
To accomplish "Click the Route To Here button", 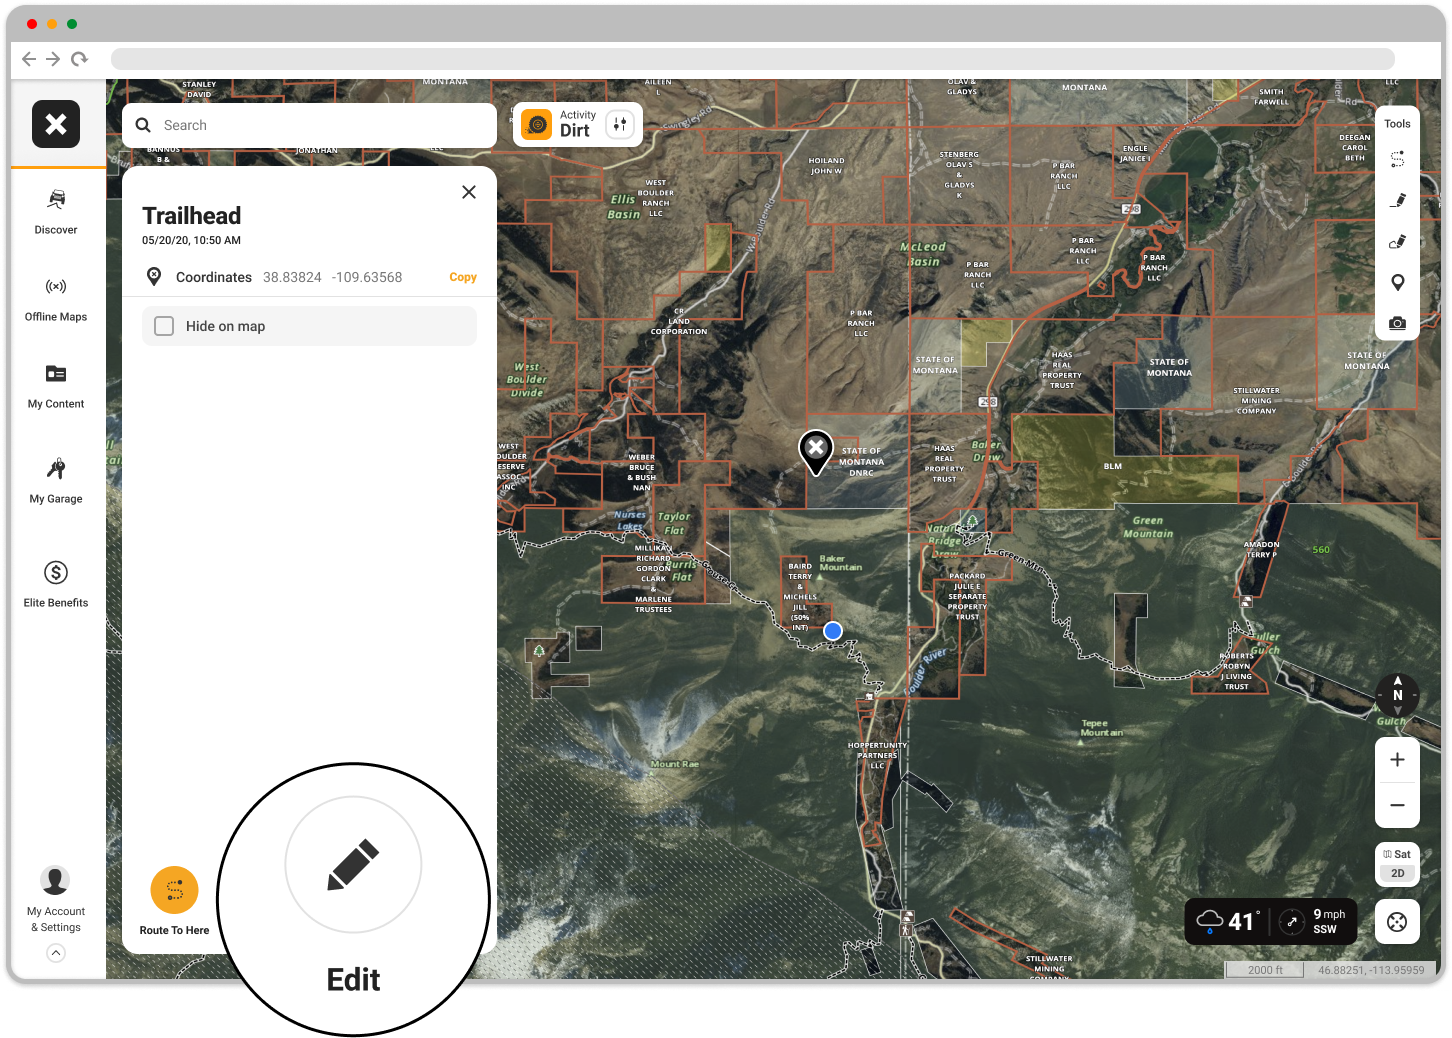I will 175,901.
